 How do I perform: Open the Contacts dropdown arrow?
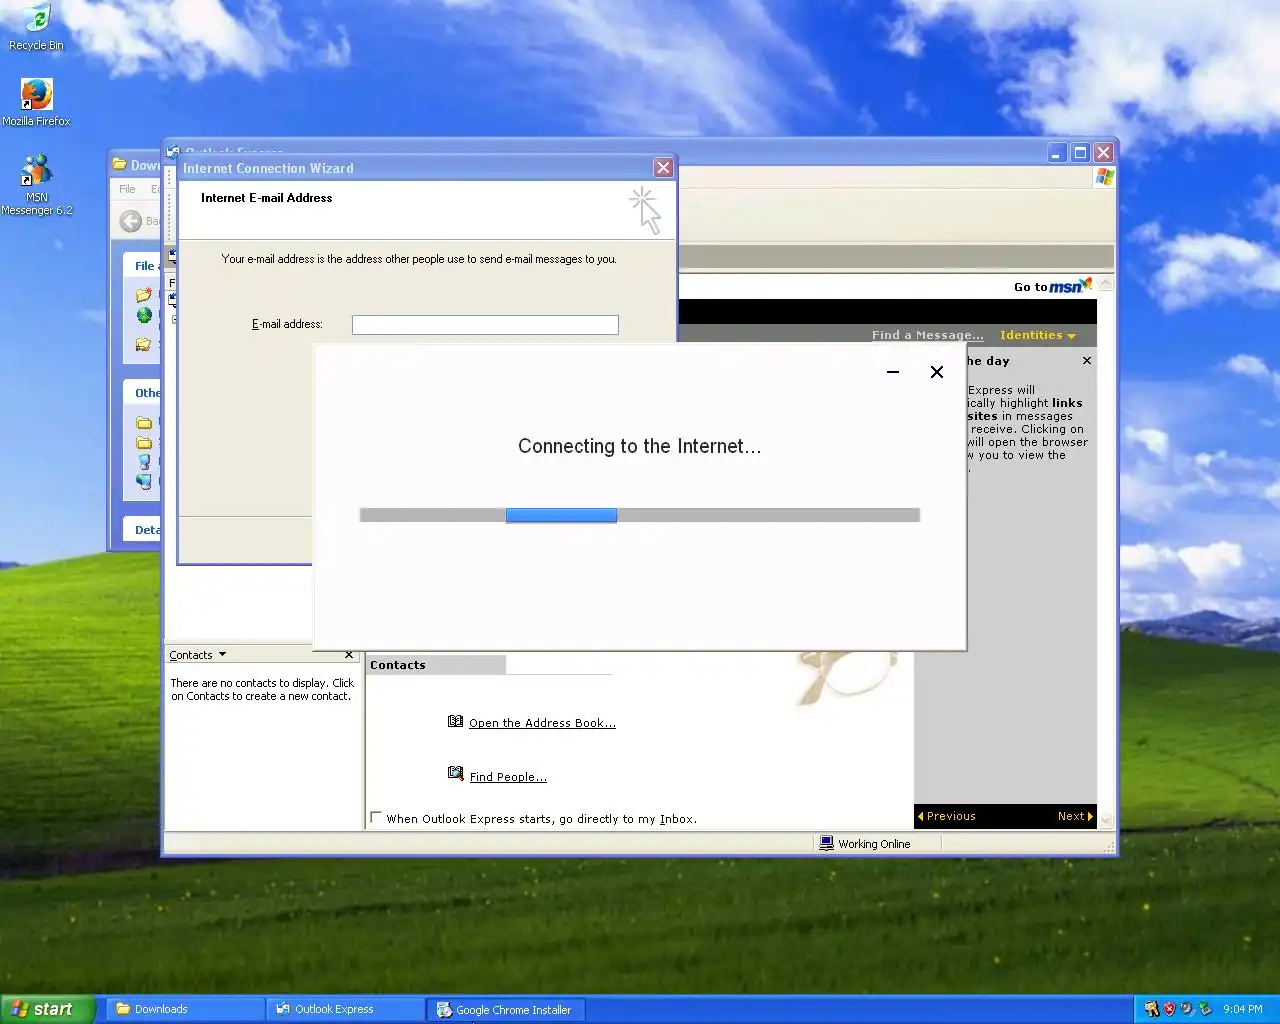[222, 655]
